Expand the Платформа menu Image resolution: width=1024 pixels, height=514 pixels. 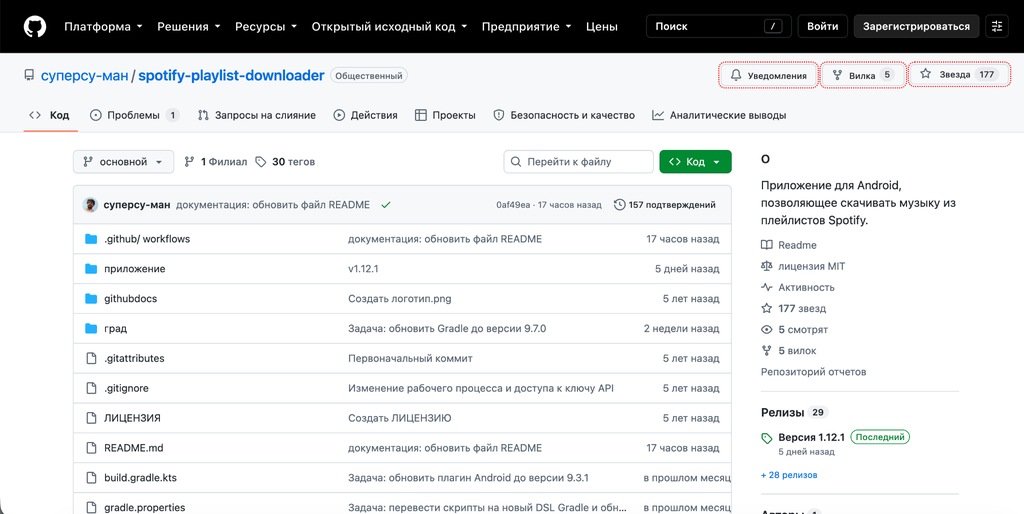coord(103,27)
